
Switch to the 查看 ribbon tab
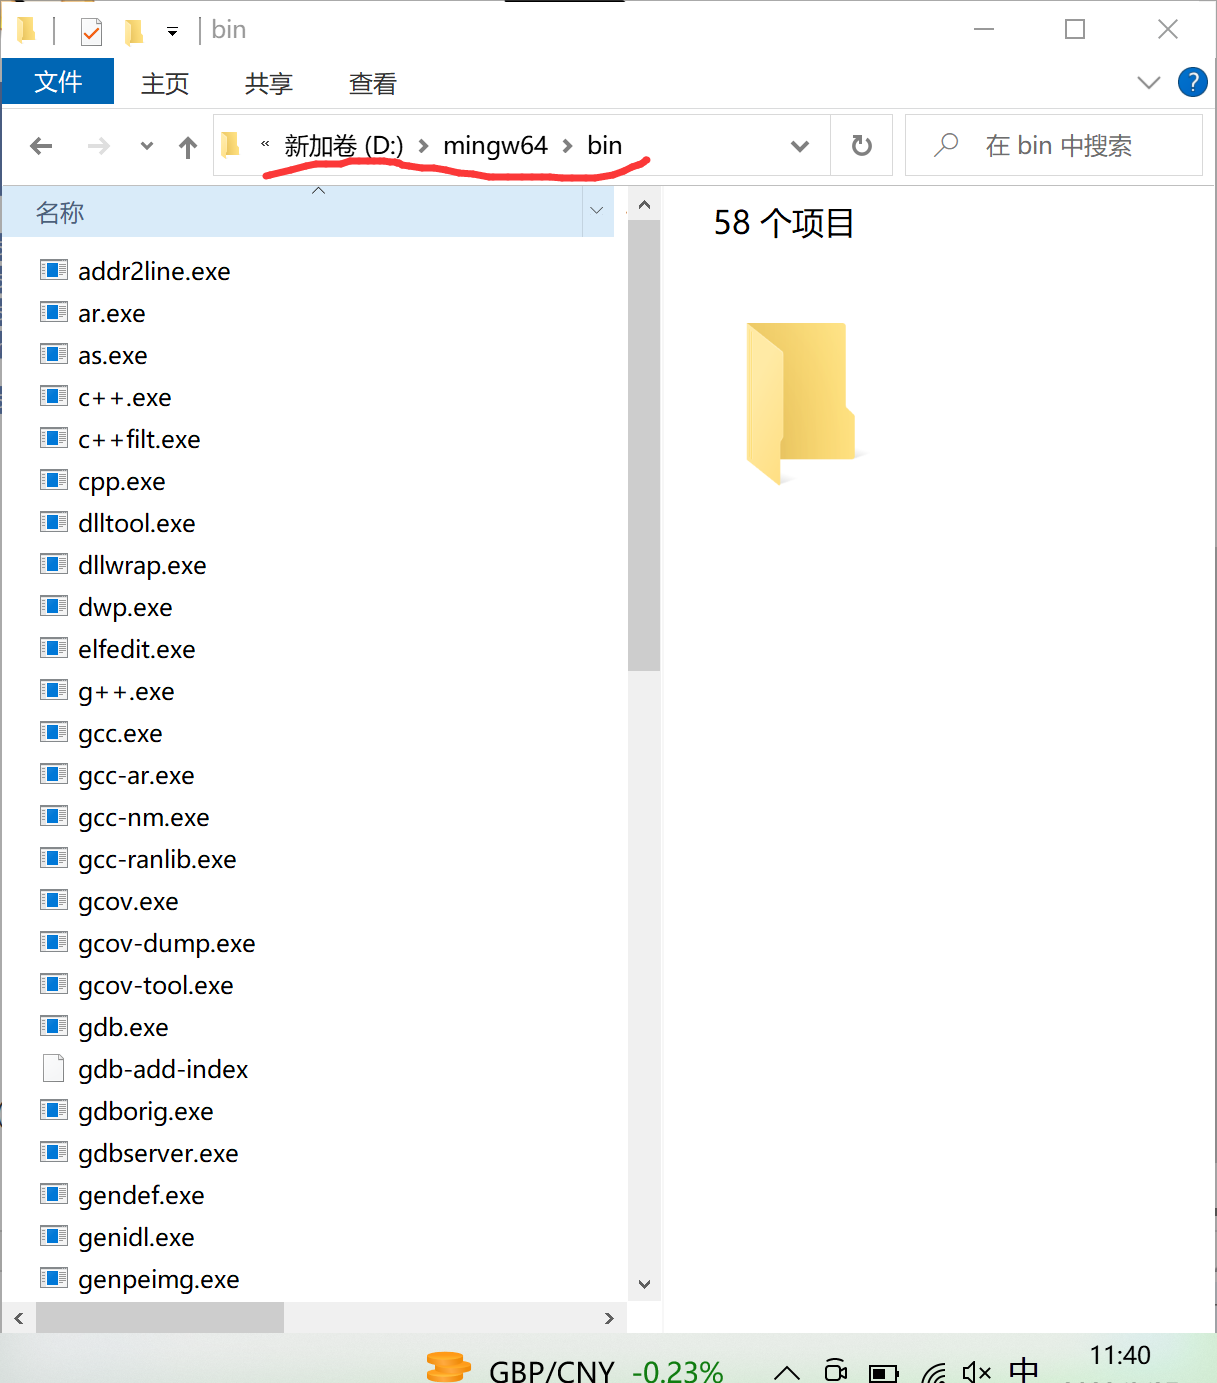(x=372, y=84)
